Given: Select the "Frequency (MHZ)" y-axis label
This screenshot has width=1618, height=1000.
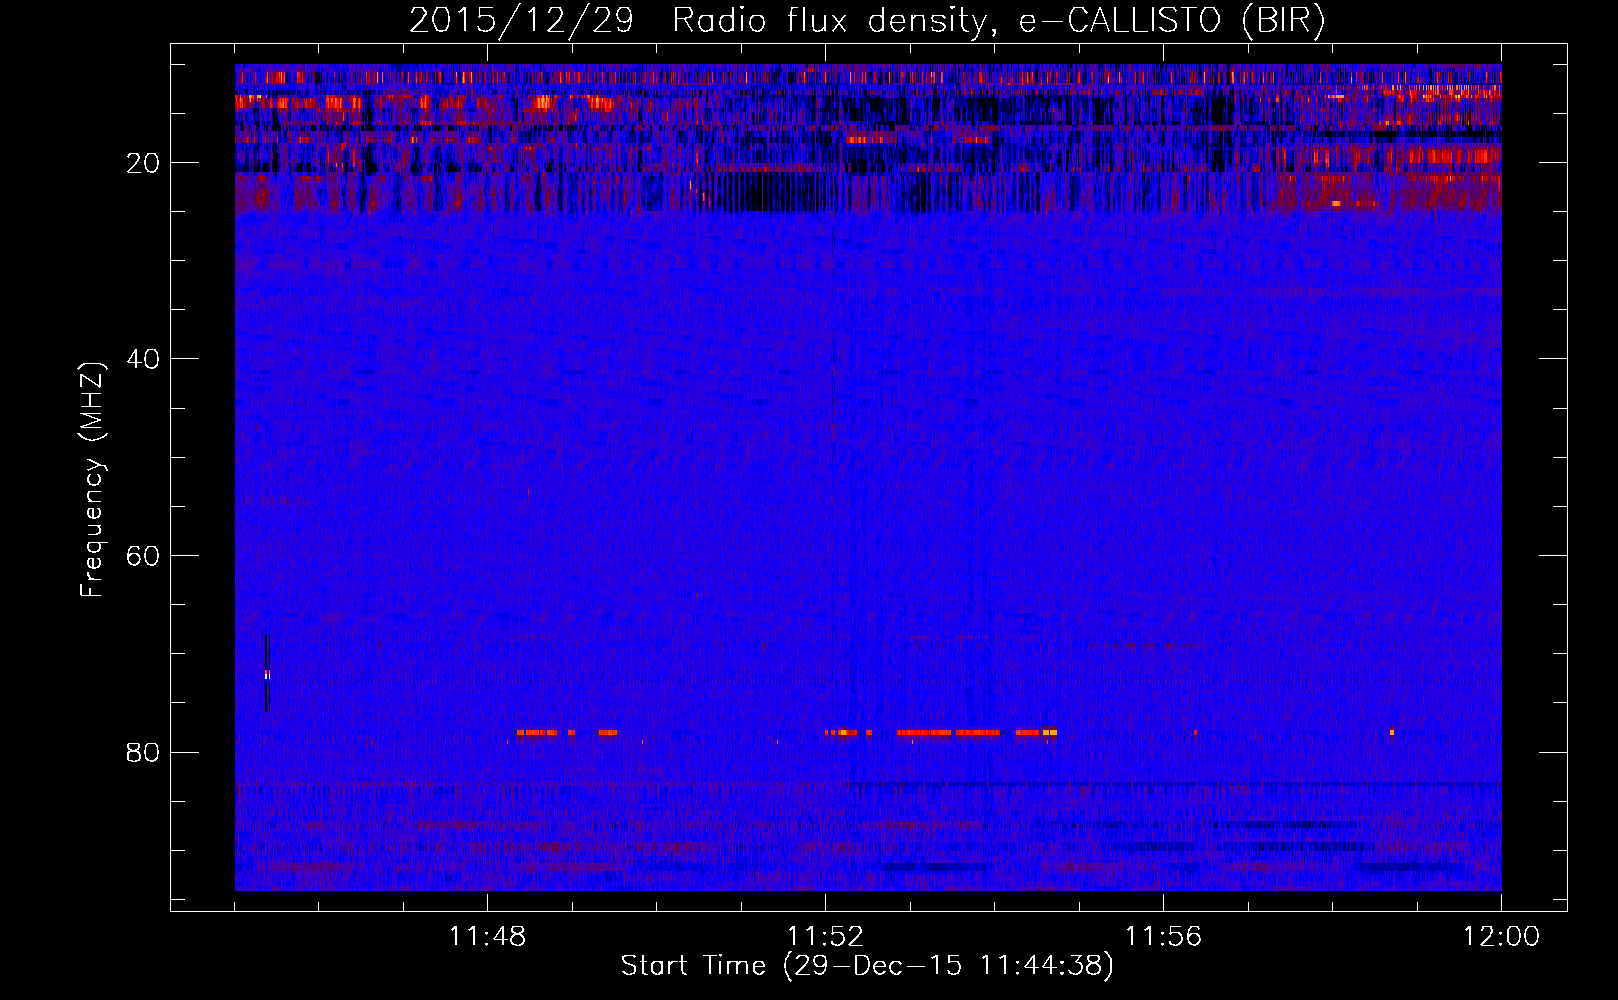Looking at the screenshot, I should 92,479.
